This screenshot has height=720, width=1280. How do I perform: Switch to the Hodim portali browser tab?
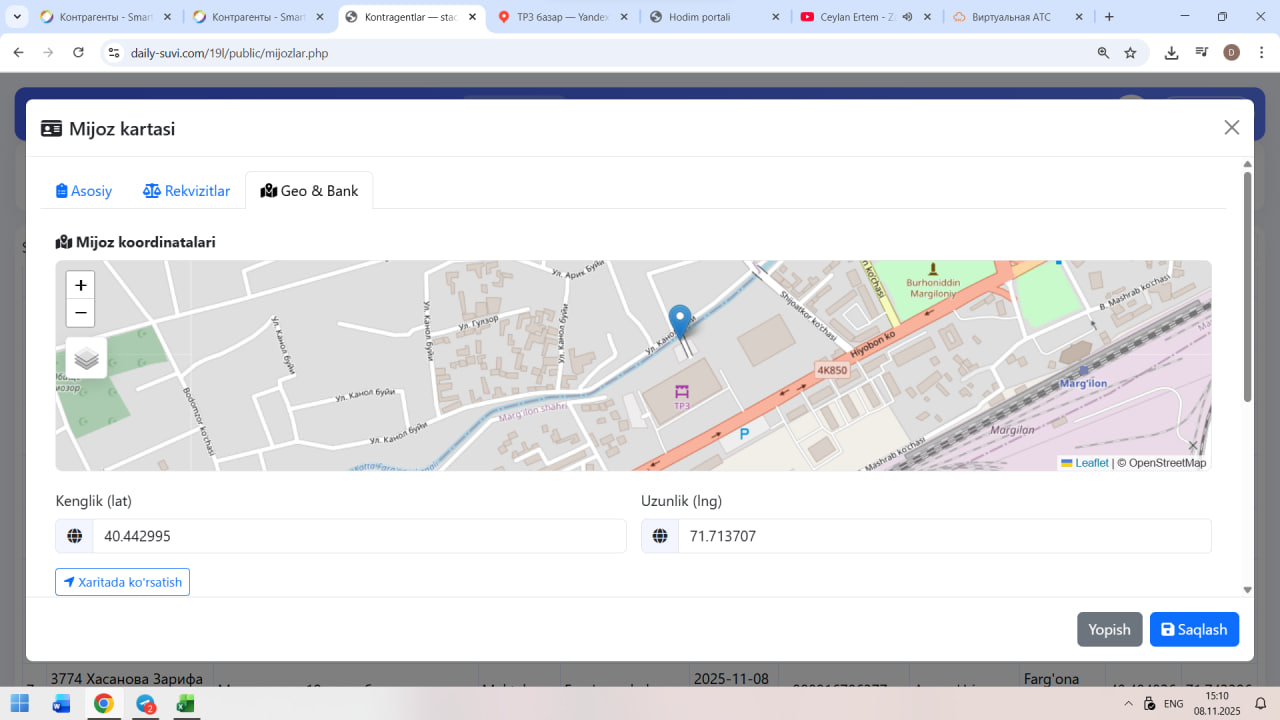pyautogui.click(x=716, y=17)
